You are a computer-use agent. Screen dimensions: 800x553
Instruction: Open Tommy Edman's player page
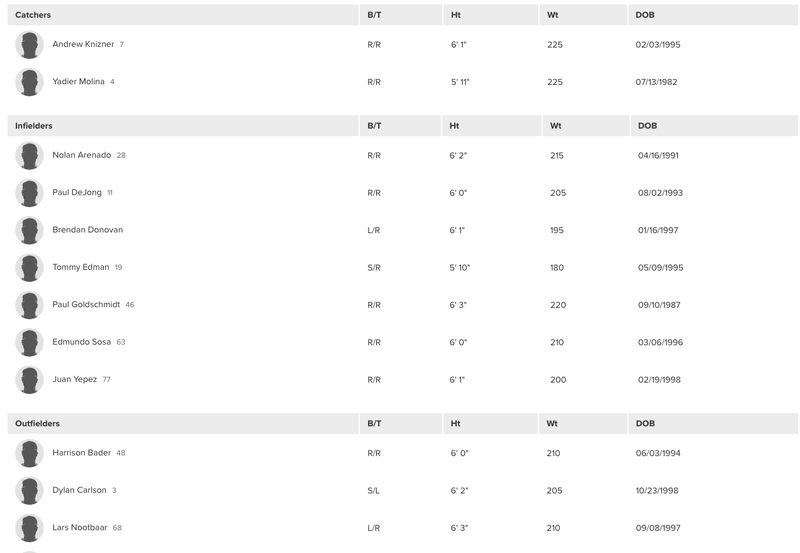click(x=81, y=267)
